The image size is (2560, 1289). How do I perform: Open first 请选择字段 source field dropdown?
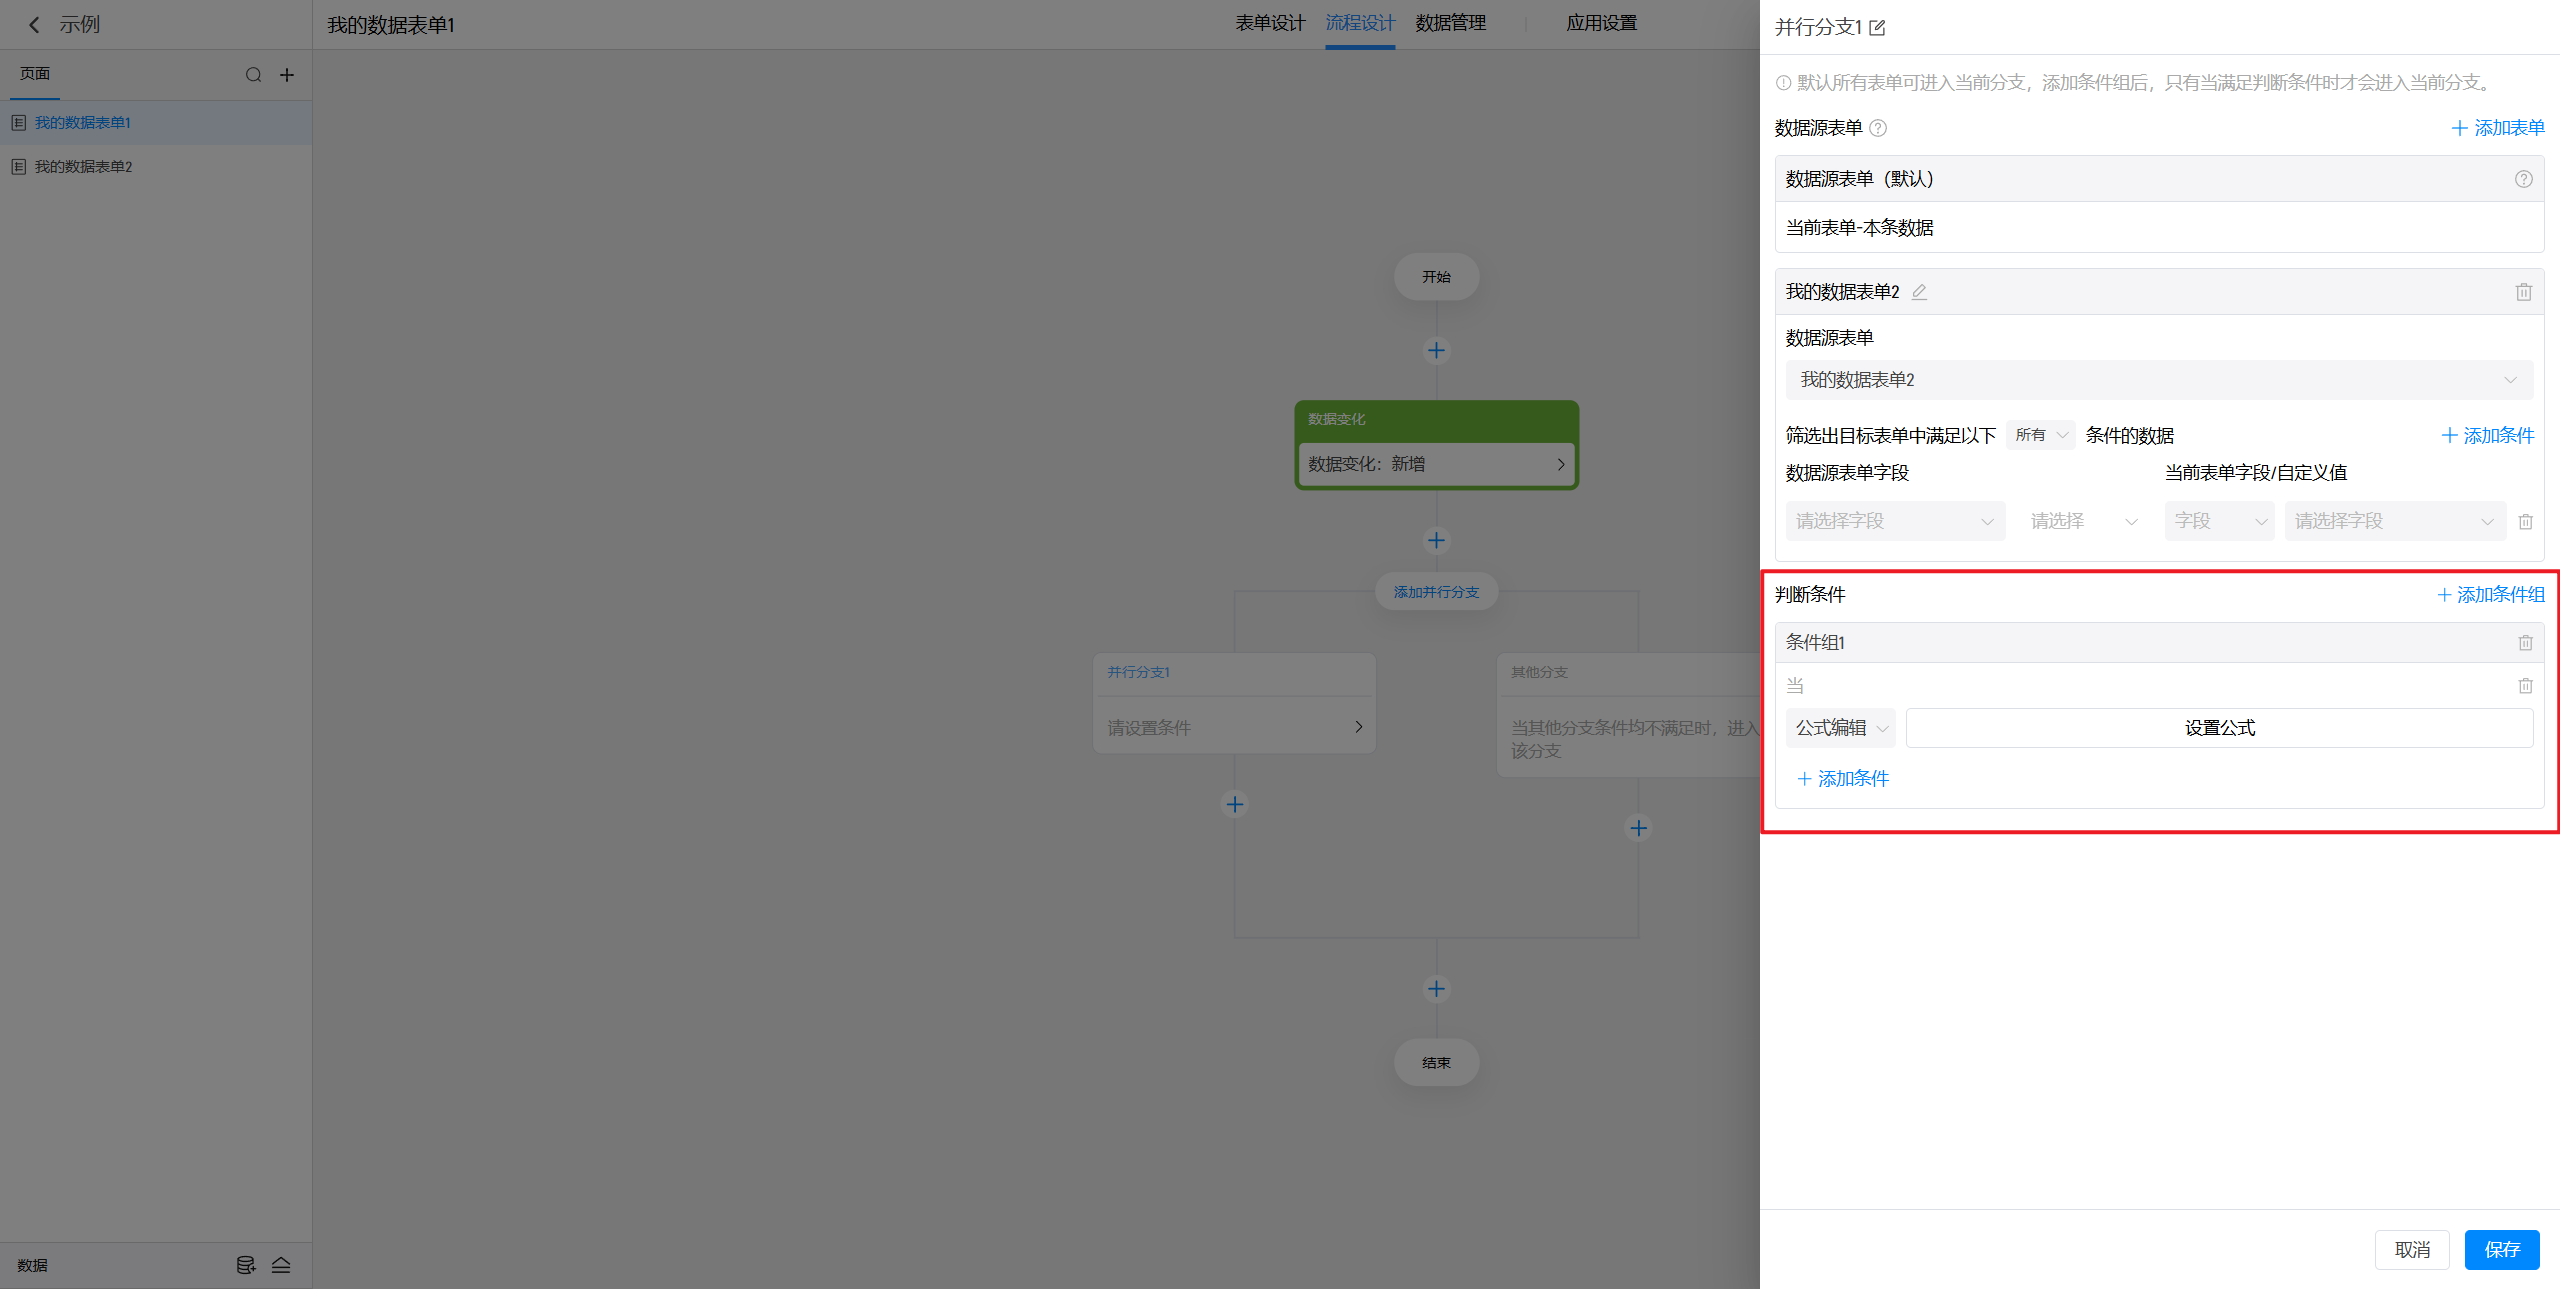pyautogui.click(x=1894, y=521)
